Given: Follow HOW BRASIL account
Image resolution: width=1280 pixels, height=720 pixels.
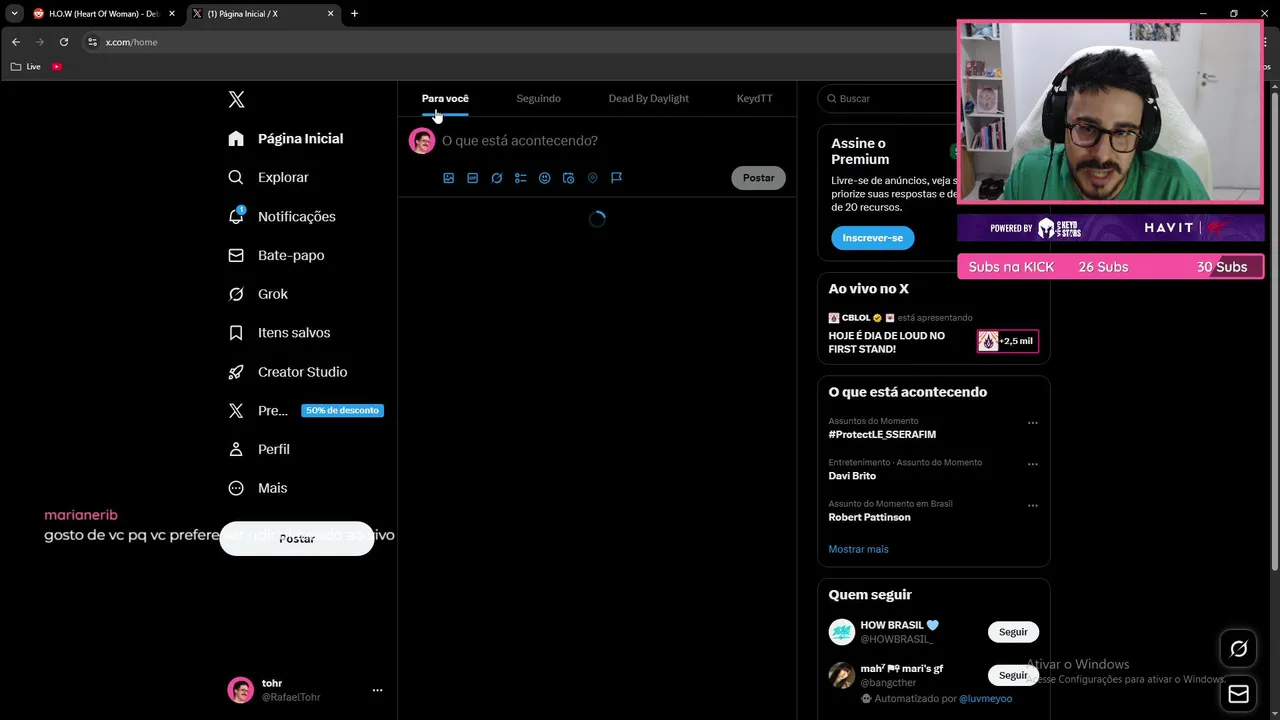Looking at the screenshot, I should [x=1013, y=632].
